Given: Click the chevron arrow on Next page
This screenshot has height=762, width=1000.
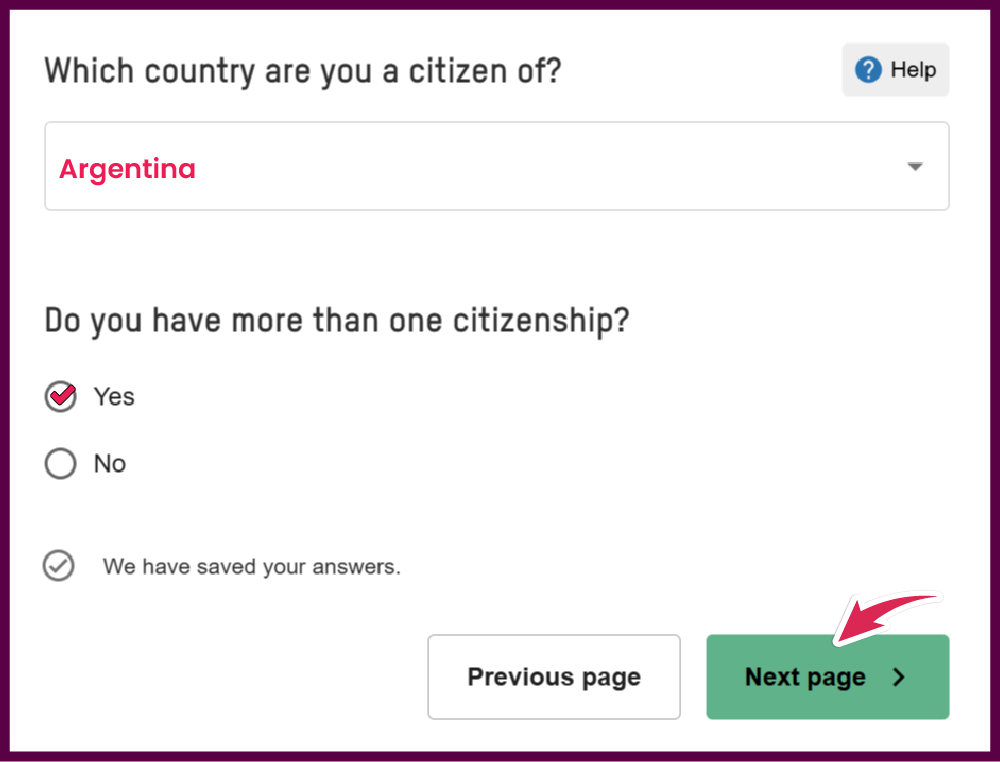Looking at the screenshot, I should pyautogui.click(x=899, y=677).
